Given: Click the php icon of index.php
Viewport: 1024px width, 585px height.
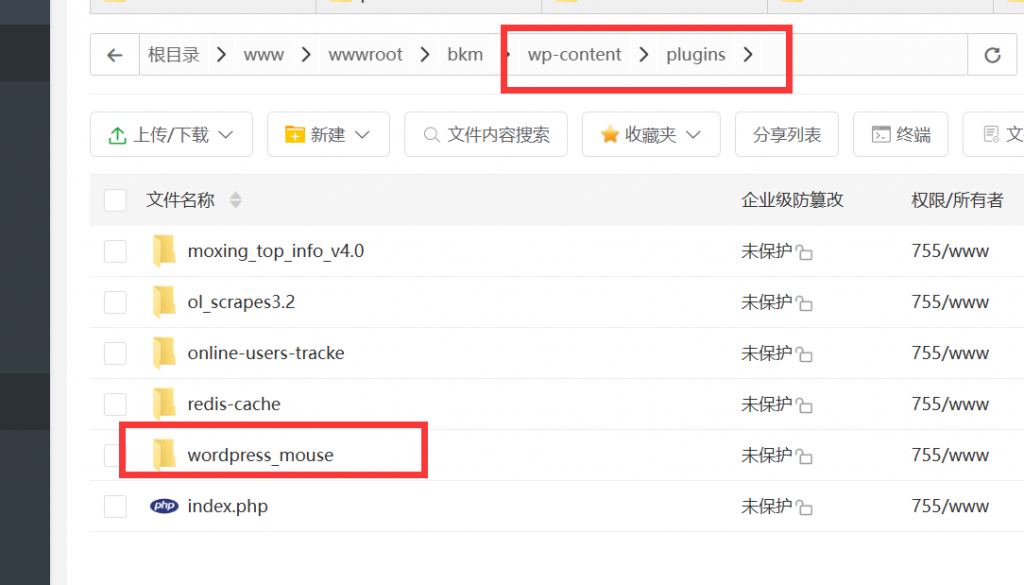Looking at the screenshot, I should 164,506.
